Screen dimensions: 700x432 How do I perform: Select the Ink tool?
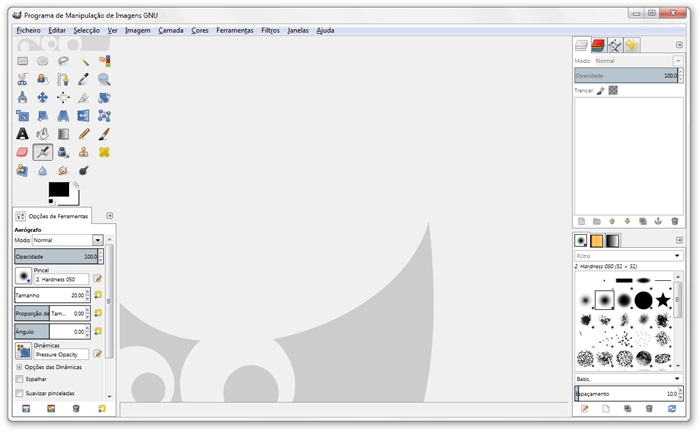(x=63, y=152)
